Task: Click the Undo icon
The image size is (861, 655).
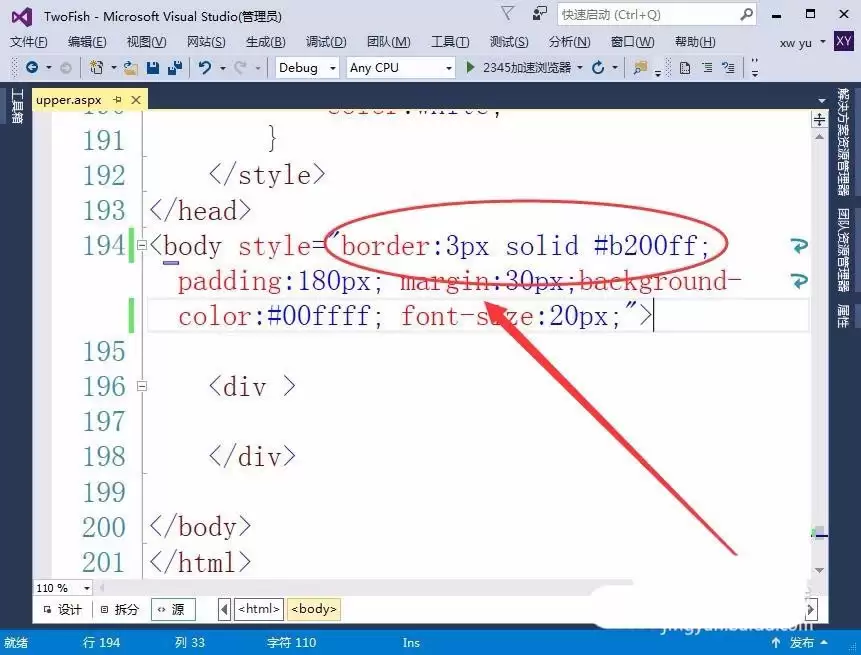Action: 204,68
